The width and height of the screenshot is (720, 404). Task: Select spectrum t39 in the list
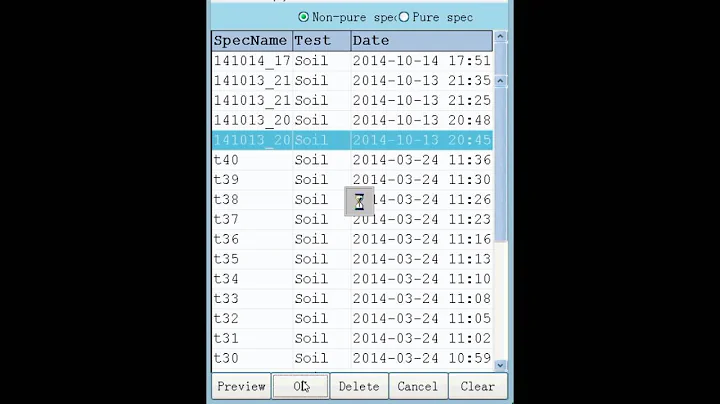coord(352,180)
